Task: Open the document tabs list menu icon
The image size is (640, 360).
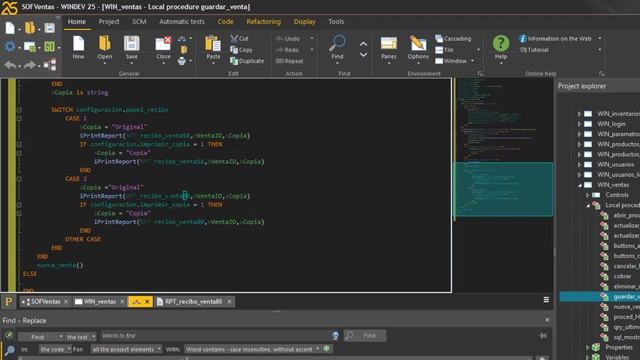Action: tap(546, 300)
